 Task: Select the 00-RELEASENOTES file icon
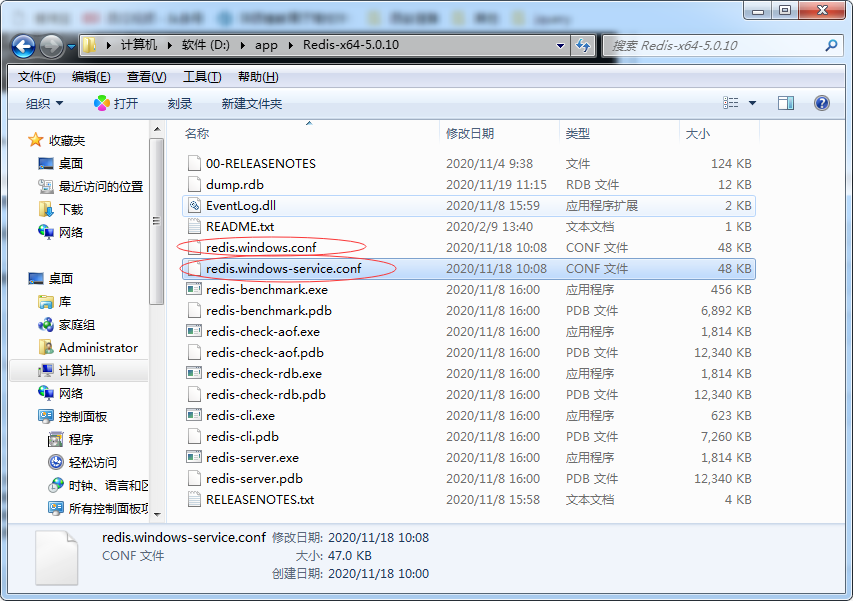pyautogui.click(x=194, y=163)
